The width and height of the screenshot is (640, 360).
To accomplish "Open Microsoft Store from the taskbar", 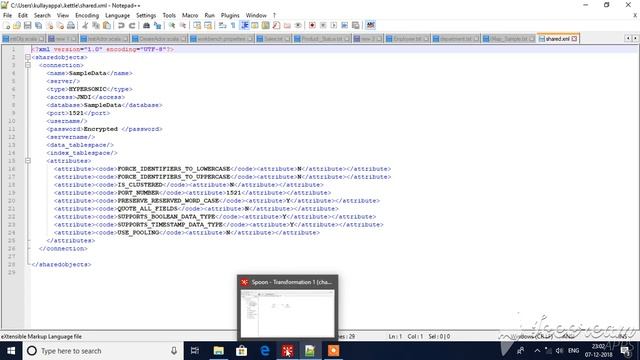I will point(241,351).
